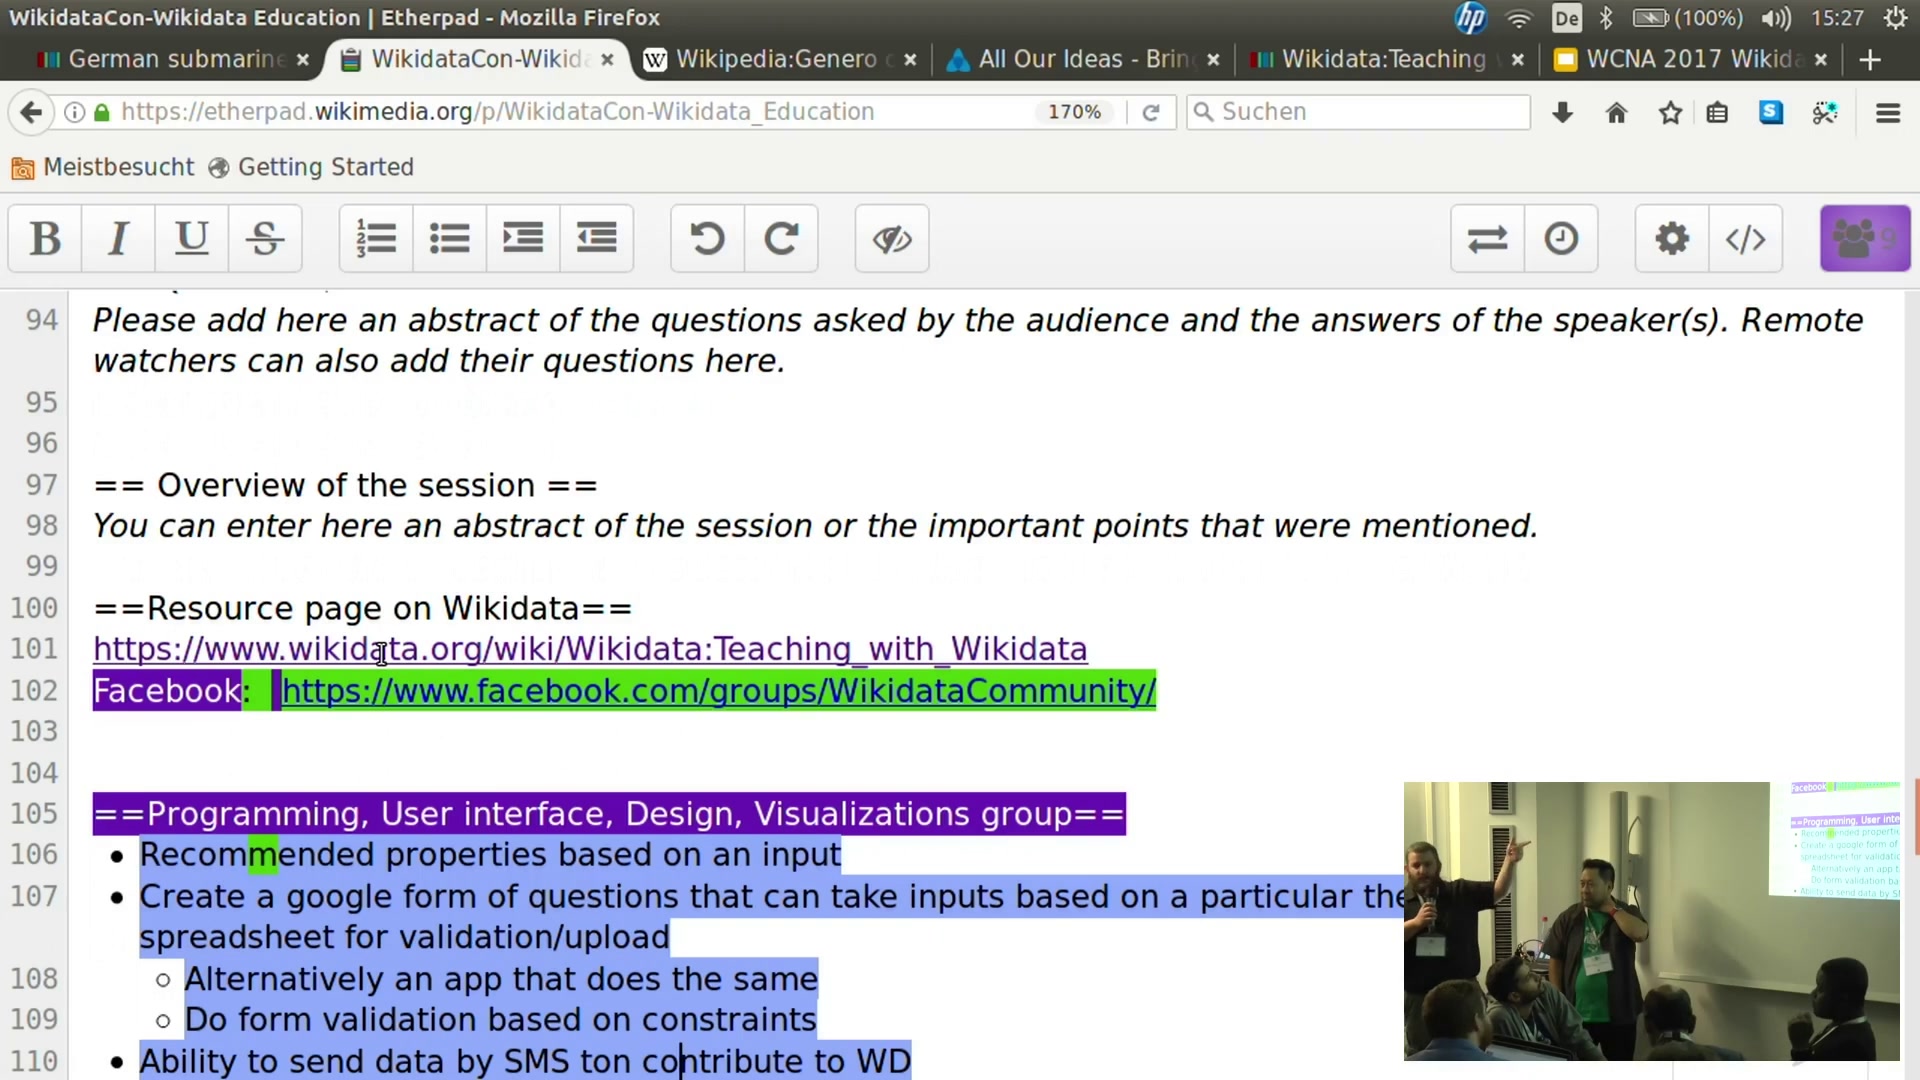The height and width of the screenshot is (1080, 1920).
Task: Close the All Our Ideas tab
Action: (x=1213, y=60)
